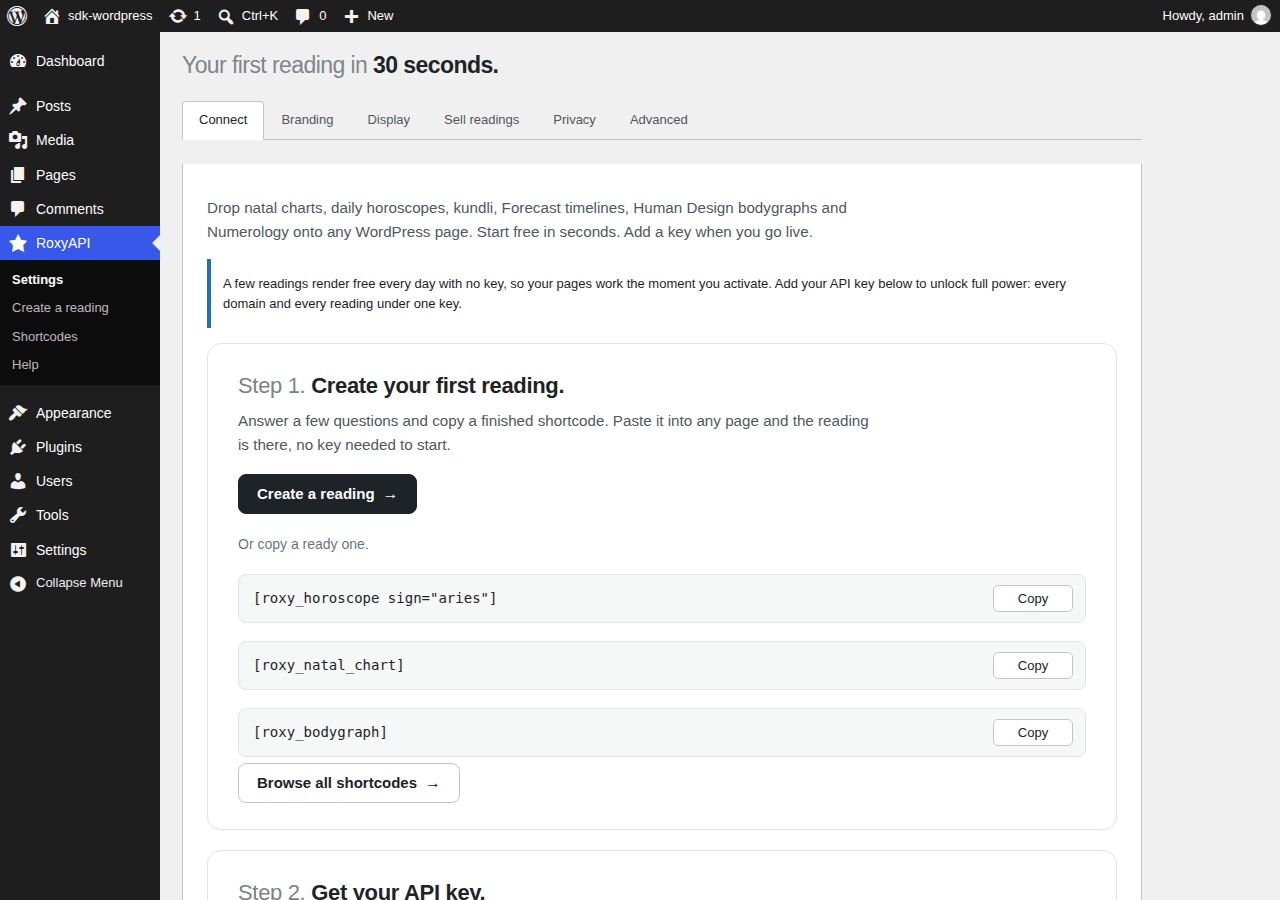Viewport: 1280px width, 900px height.
Task: Click the Pages icon in sidebar
Action: pos(18,175)
